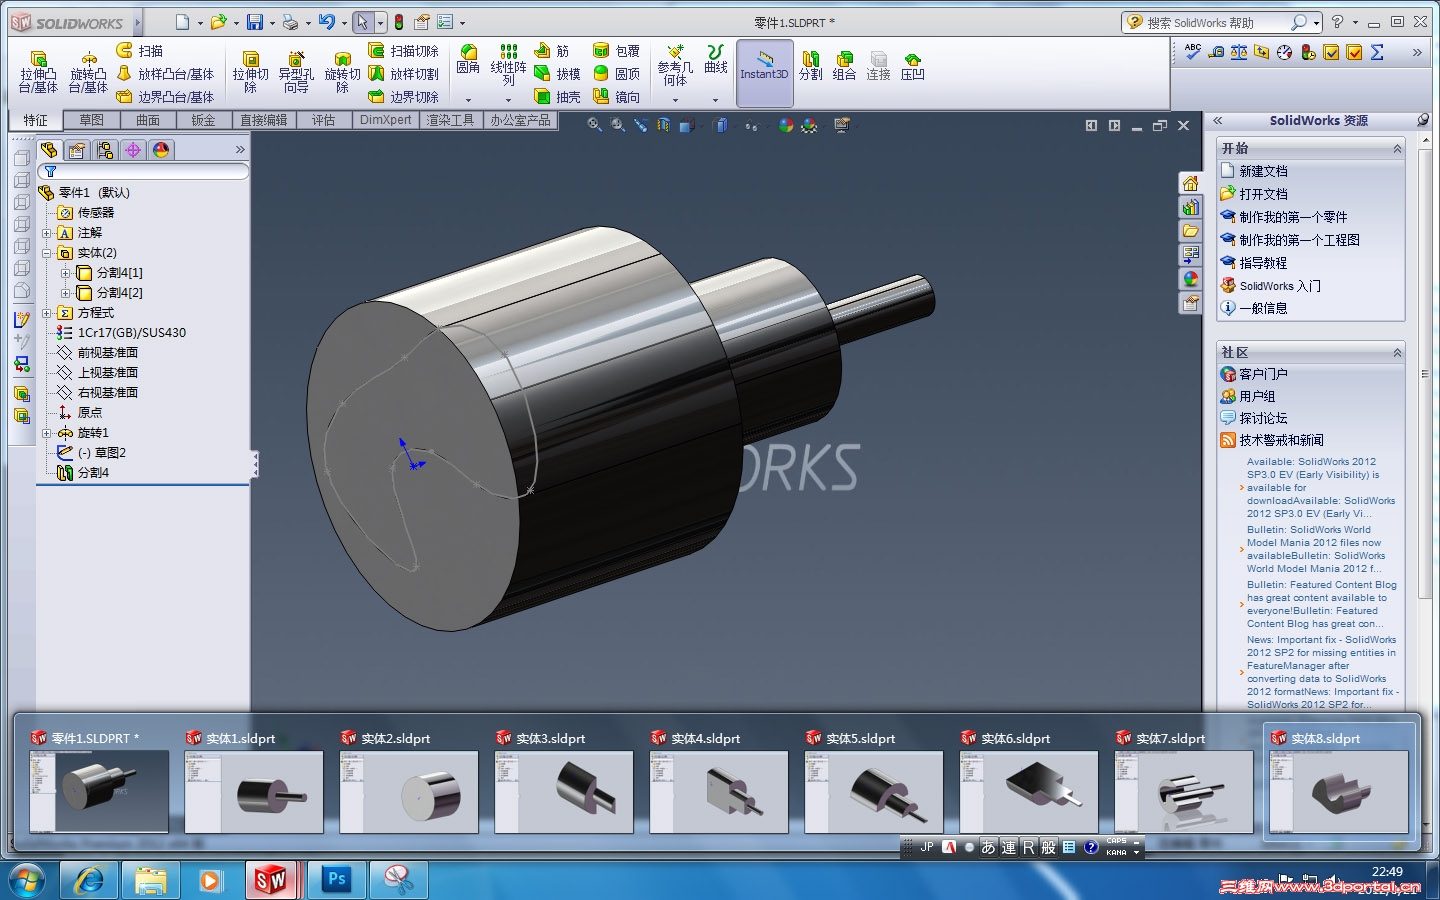Choose the 扫描 sweep feature
This screenshot has width=1440, height=900.
coord(139,51)
